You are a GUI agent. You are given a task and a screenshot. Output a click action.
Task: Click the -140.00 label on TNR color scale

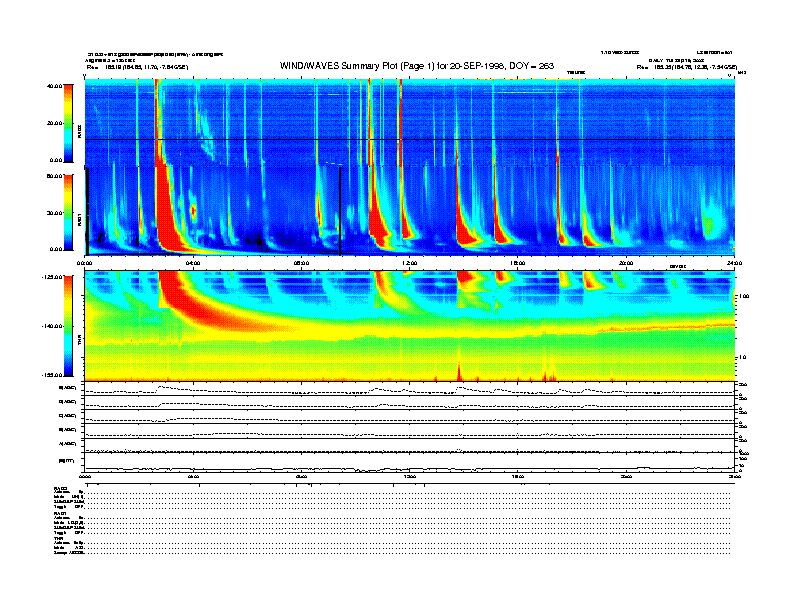point(52,326)
